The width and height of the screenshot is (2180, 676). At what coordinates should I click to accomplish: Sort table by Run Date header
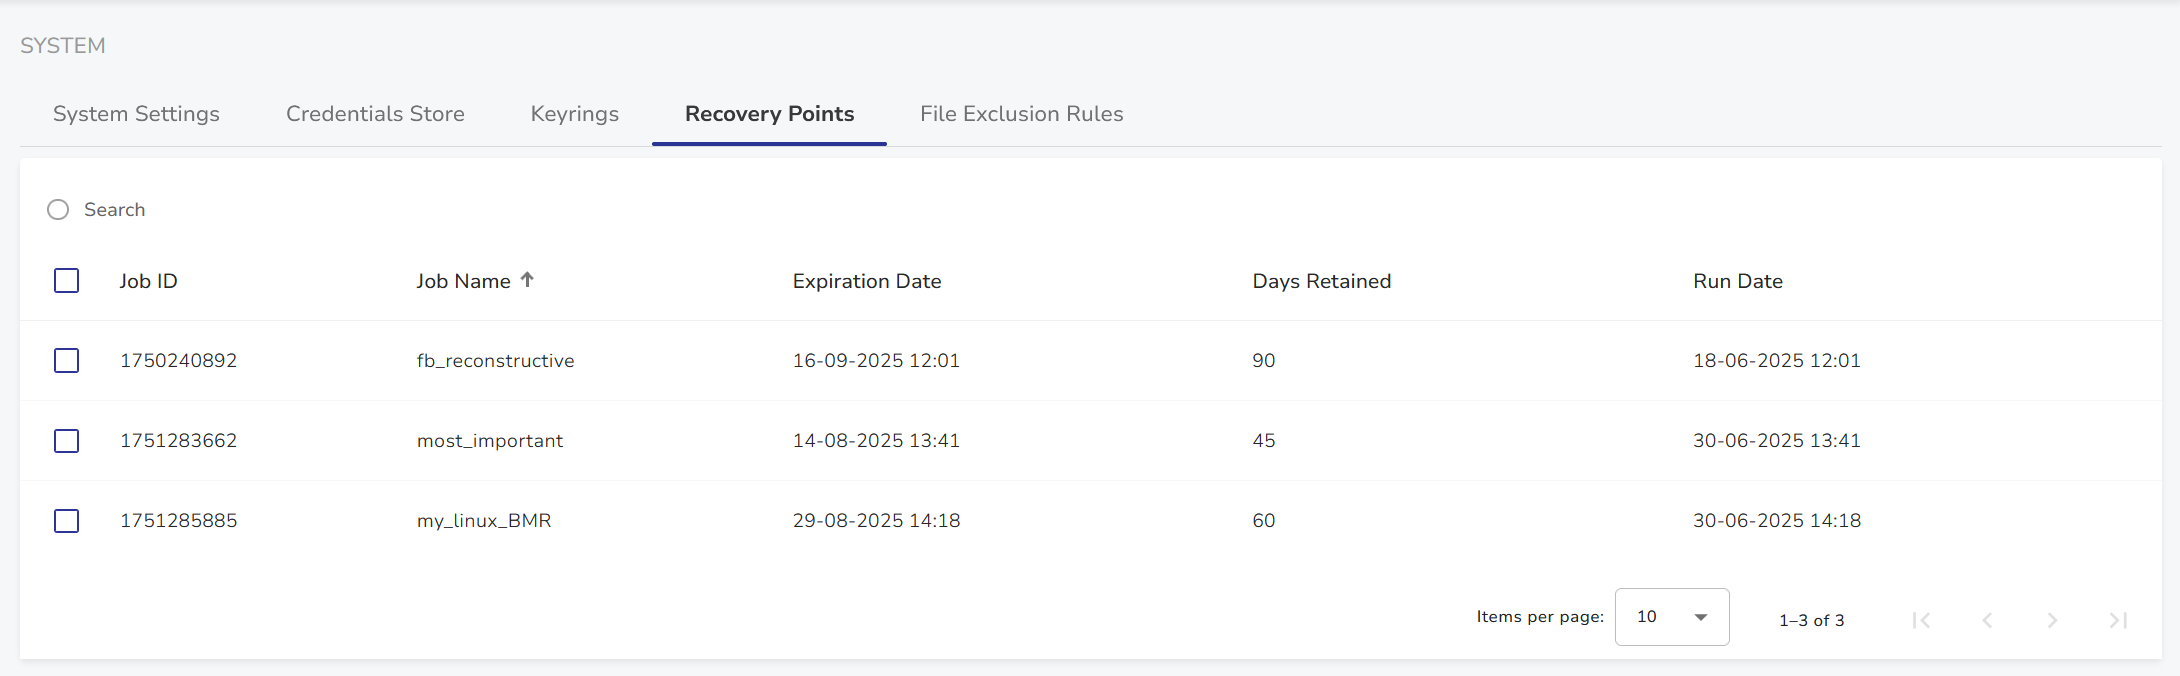point(1737,281)
